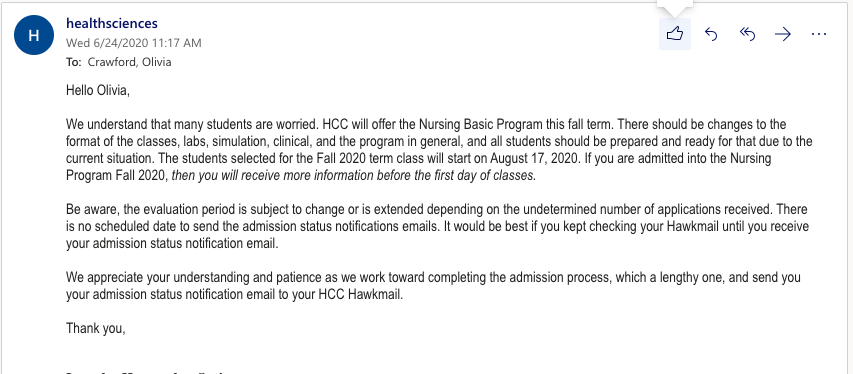Open the healthsciences sender contact card

[x=112, y=23]
